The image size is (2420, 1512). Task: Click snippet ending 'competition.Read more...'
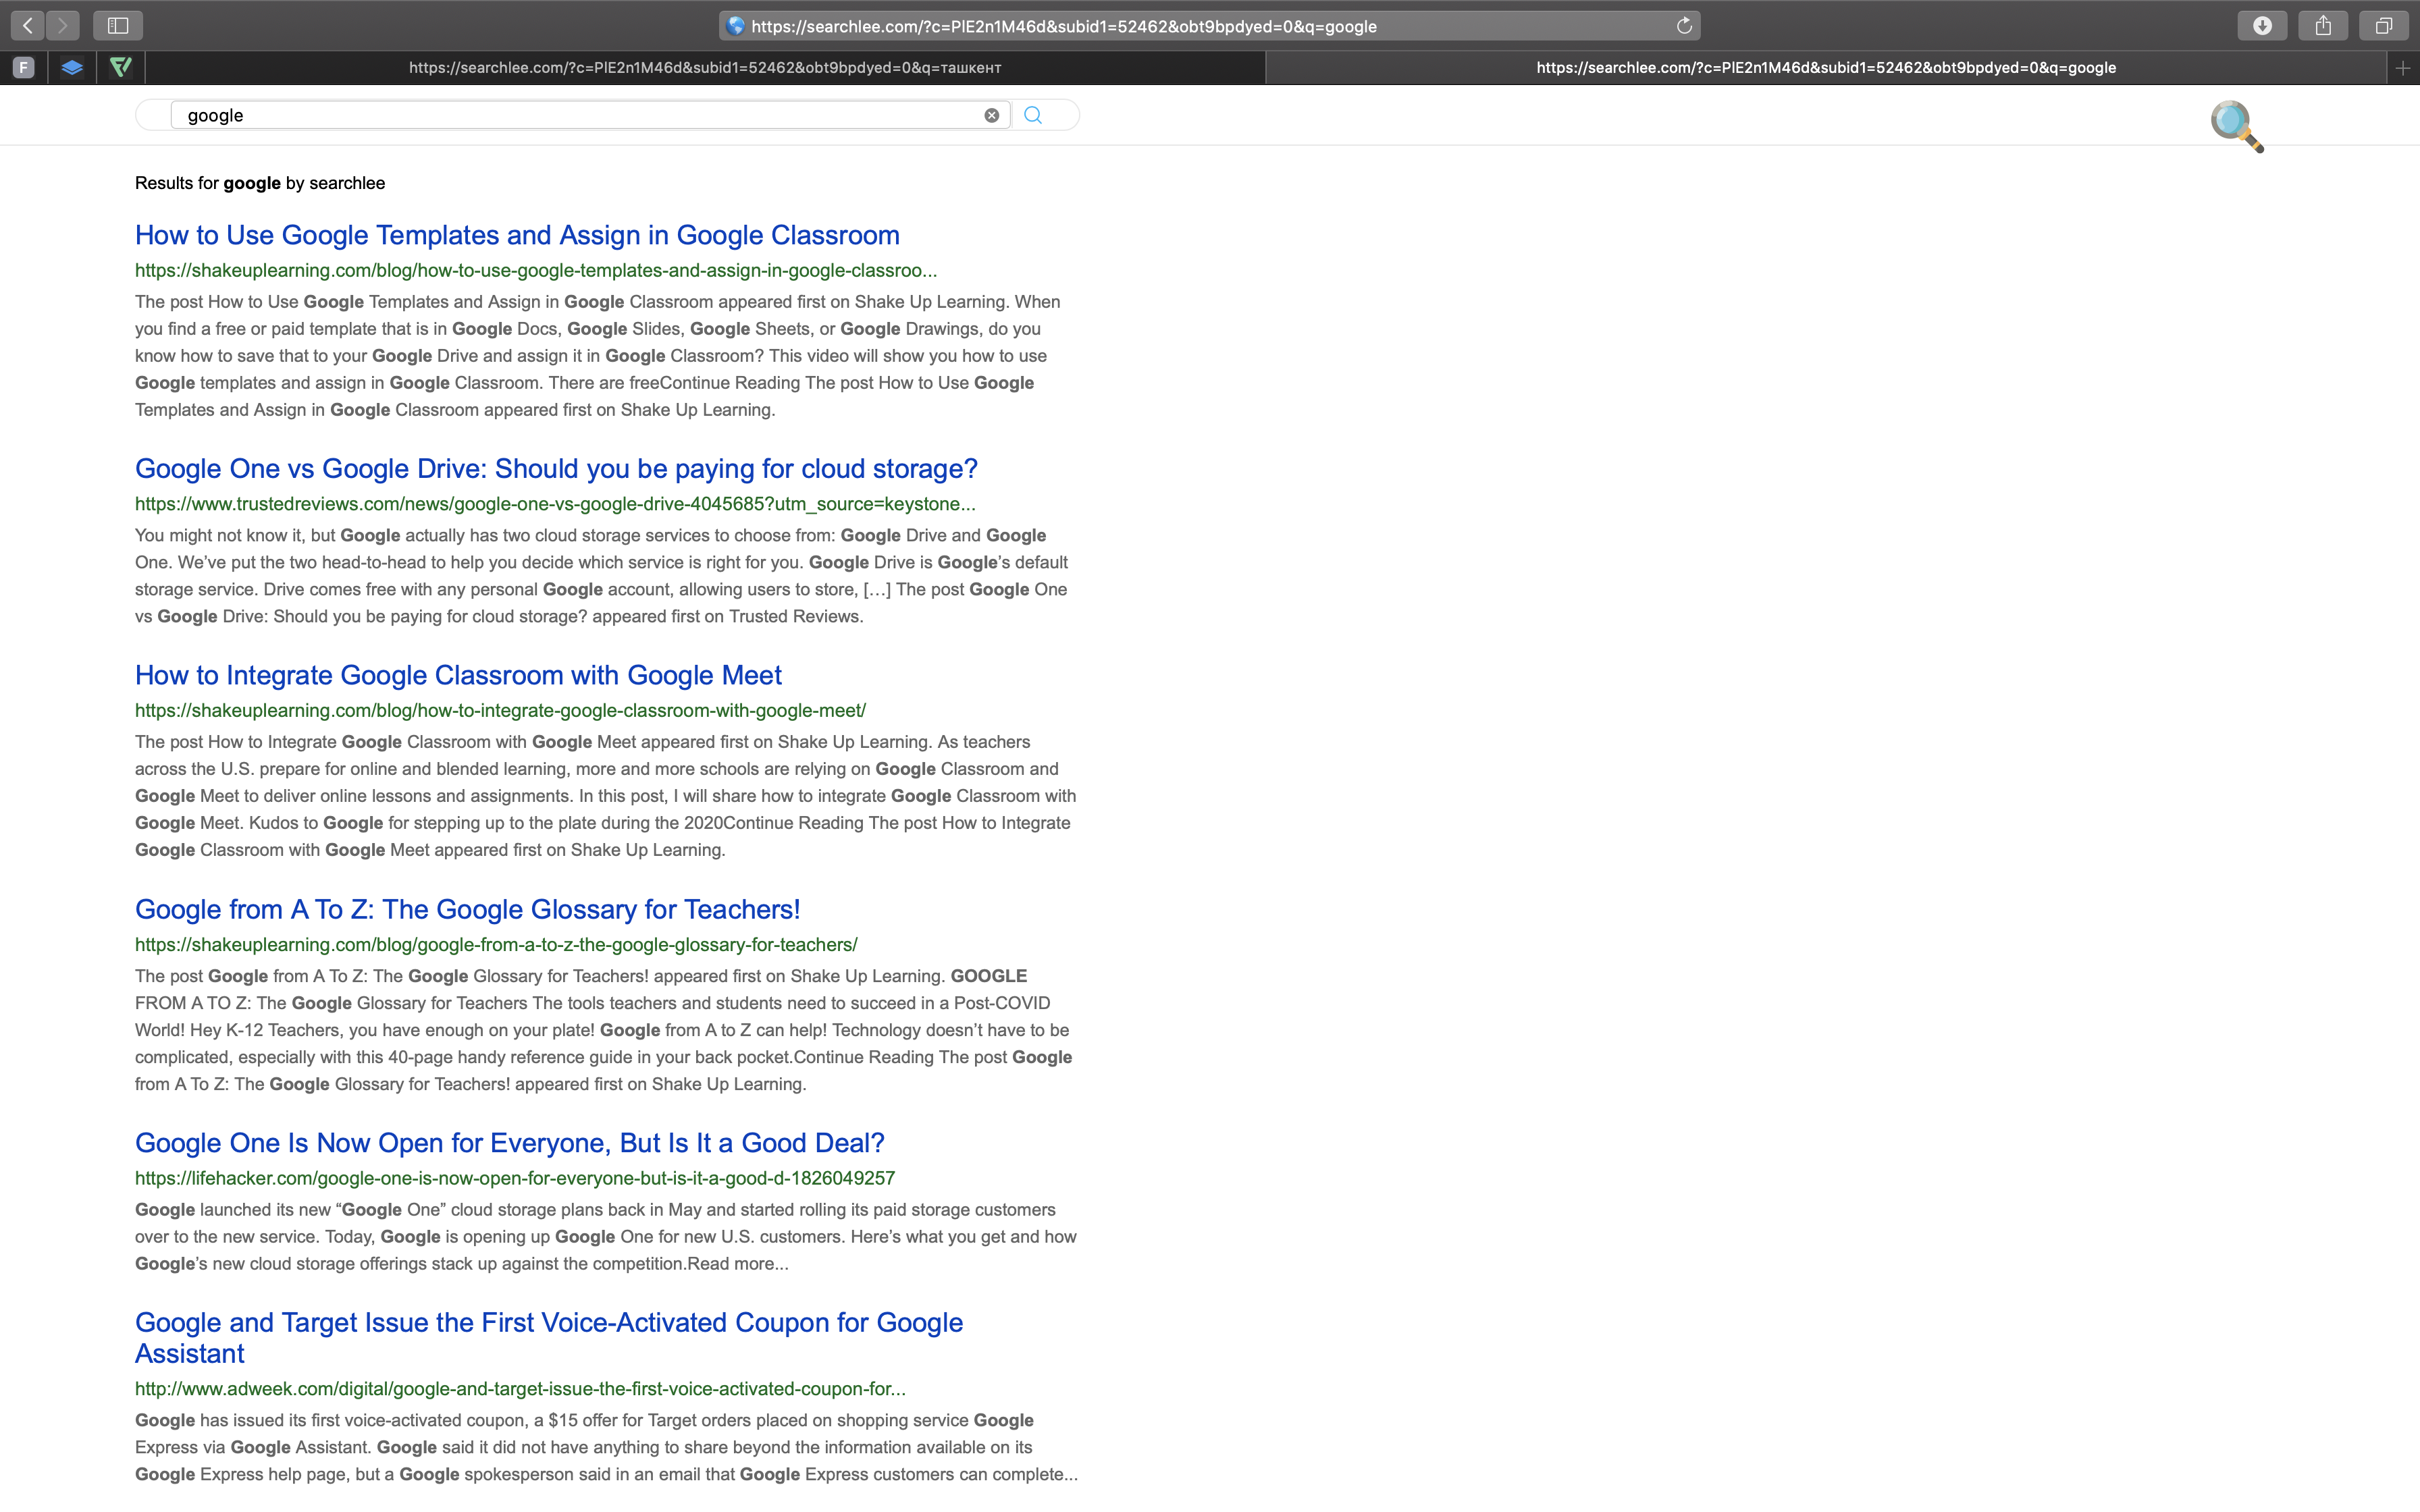point(691,1263)
